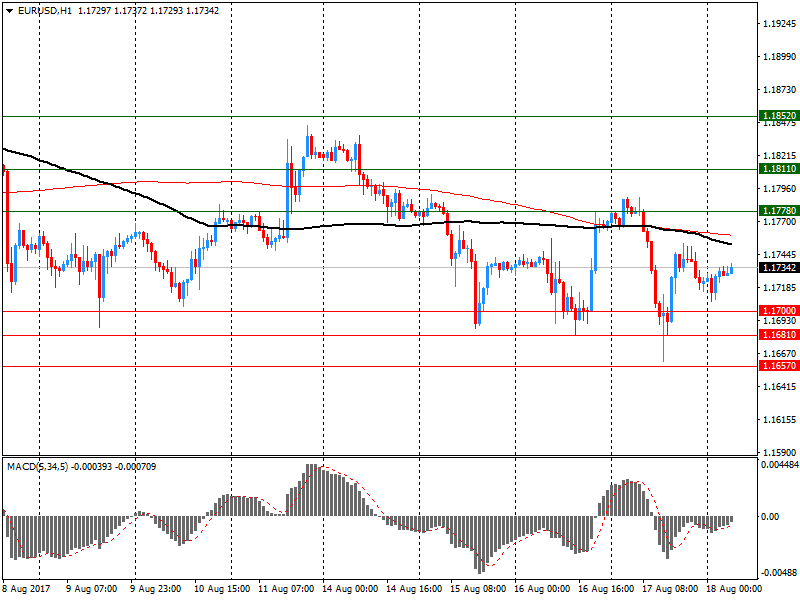Click the red 1.17000 support level label
The image size is (800, 600).
click(x=779, y=311)
